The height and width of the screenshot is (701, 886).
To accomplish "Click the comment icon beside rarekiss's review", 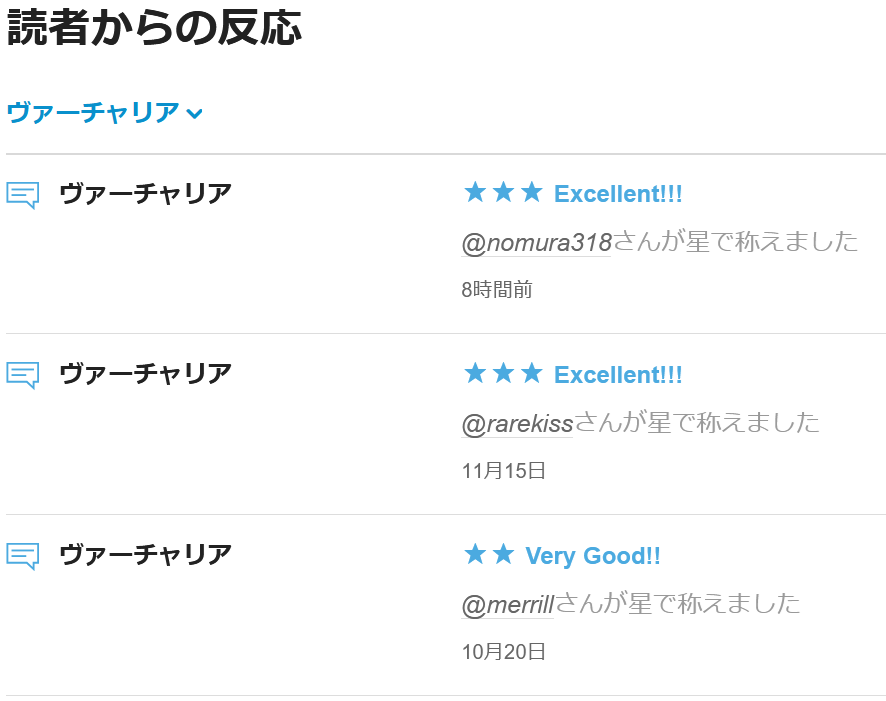I will point(23,375).
